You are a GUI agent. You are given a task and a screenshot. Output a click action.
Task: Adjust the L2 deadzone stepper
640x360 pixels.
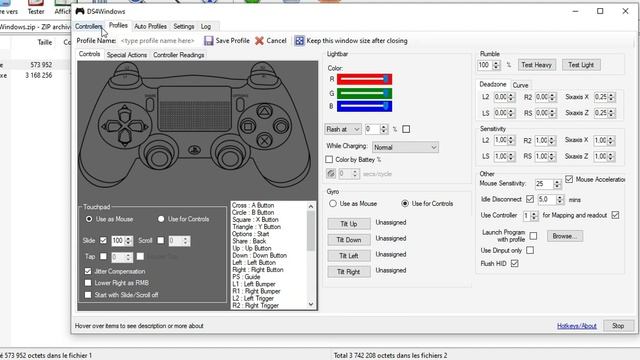(511, 97)
